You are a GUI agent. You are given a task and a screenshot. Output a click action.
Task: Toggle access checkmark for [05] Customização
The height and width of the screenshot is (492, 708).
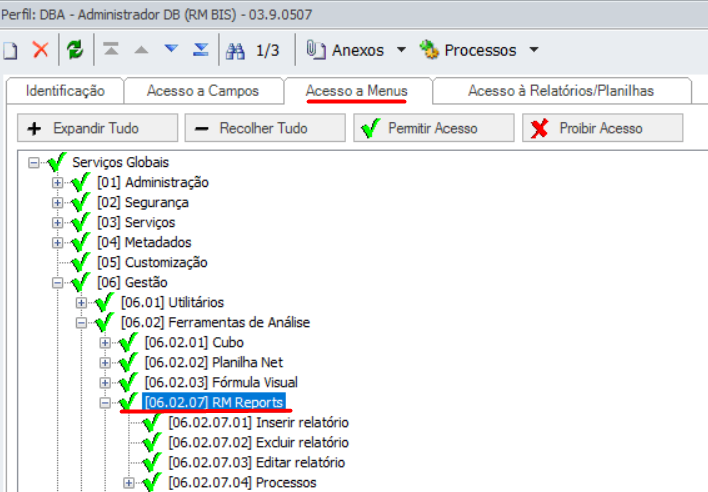click(81, 262)
